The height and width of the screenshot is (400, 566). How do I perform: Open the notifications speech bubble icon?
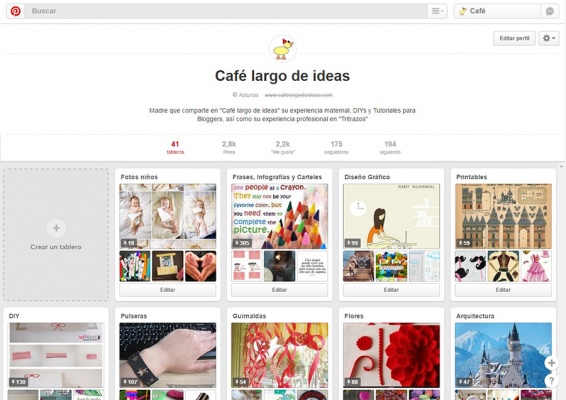tap(550, 11)
